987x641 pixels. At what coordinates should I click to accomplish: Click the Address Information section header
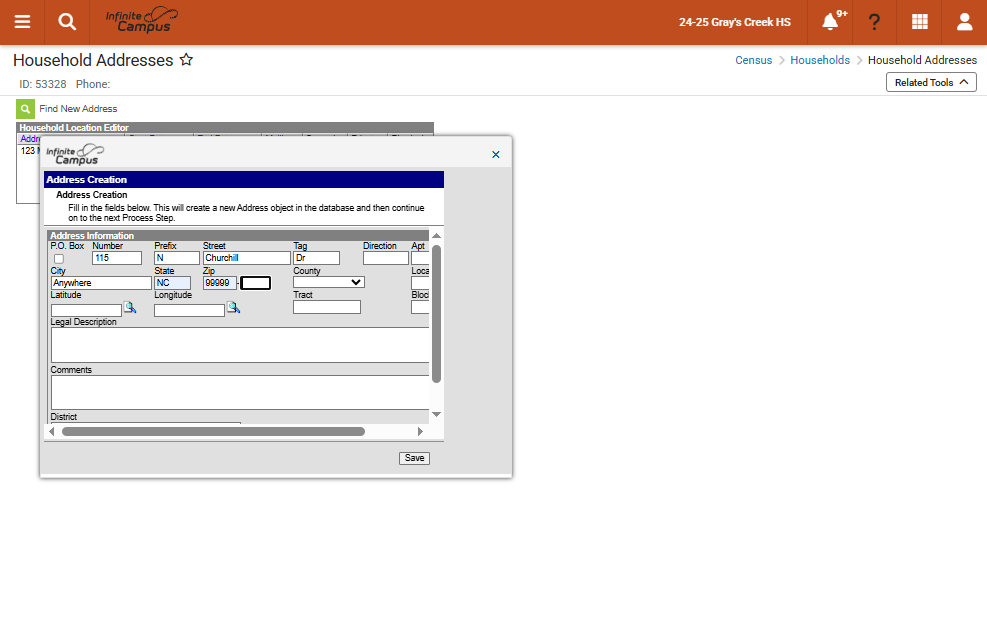238,235
